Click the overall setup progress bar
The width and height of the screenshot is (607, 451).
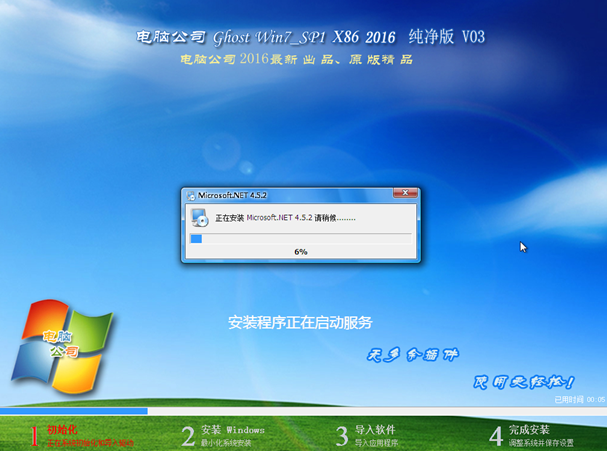click(304, 411)
